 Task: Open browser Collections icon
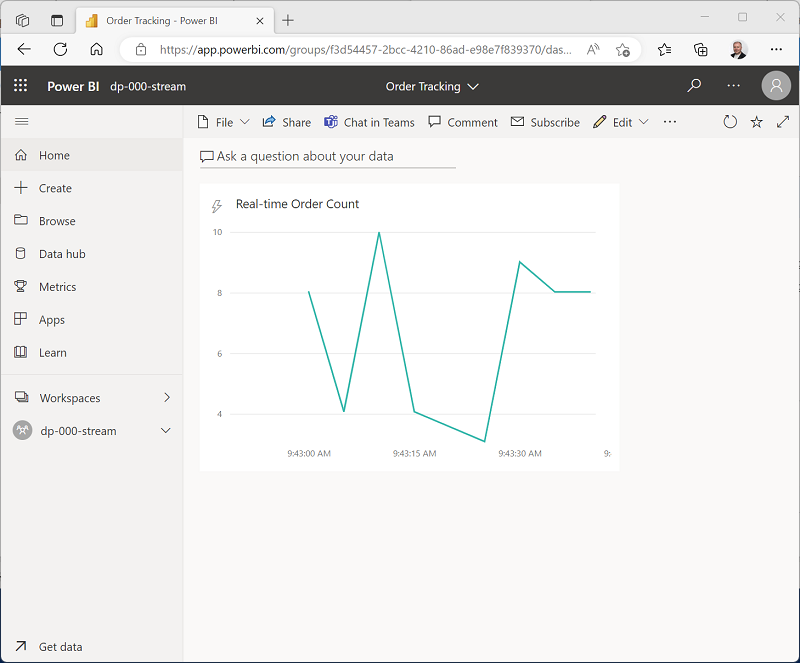click(701, 50)
